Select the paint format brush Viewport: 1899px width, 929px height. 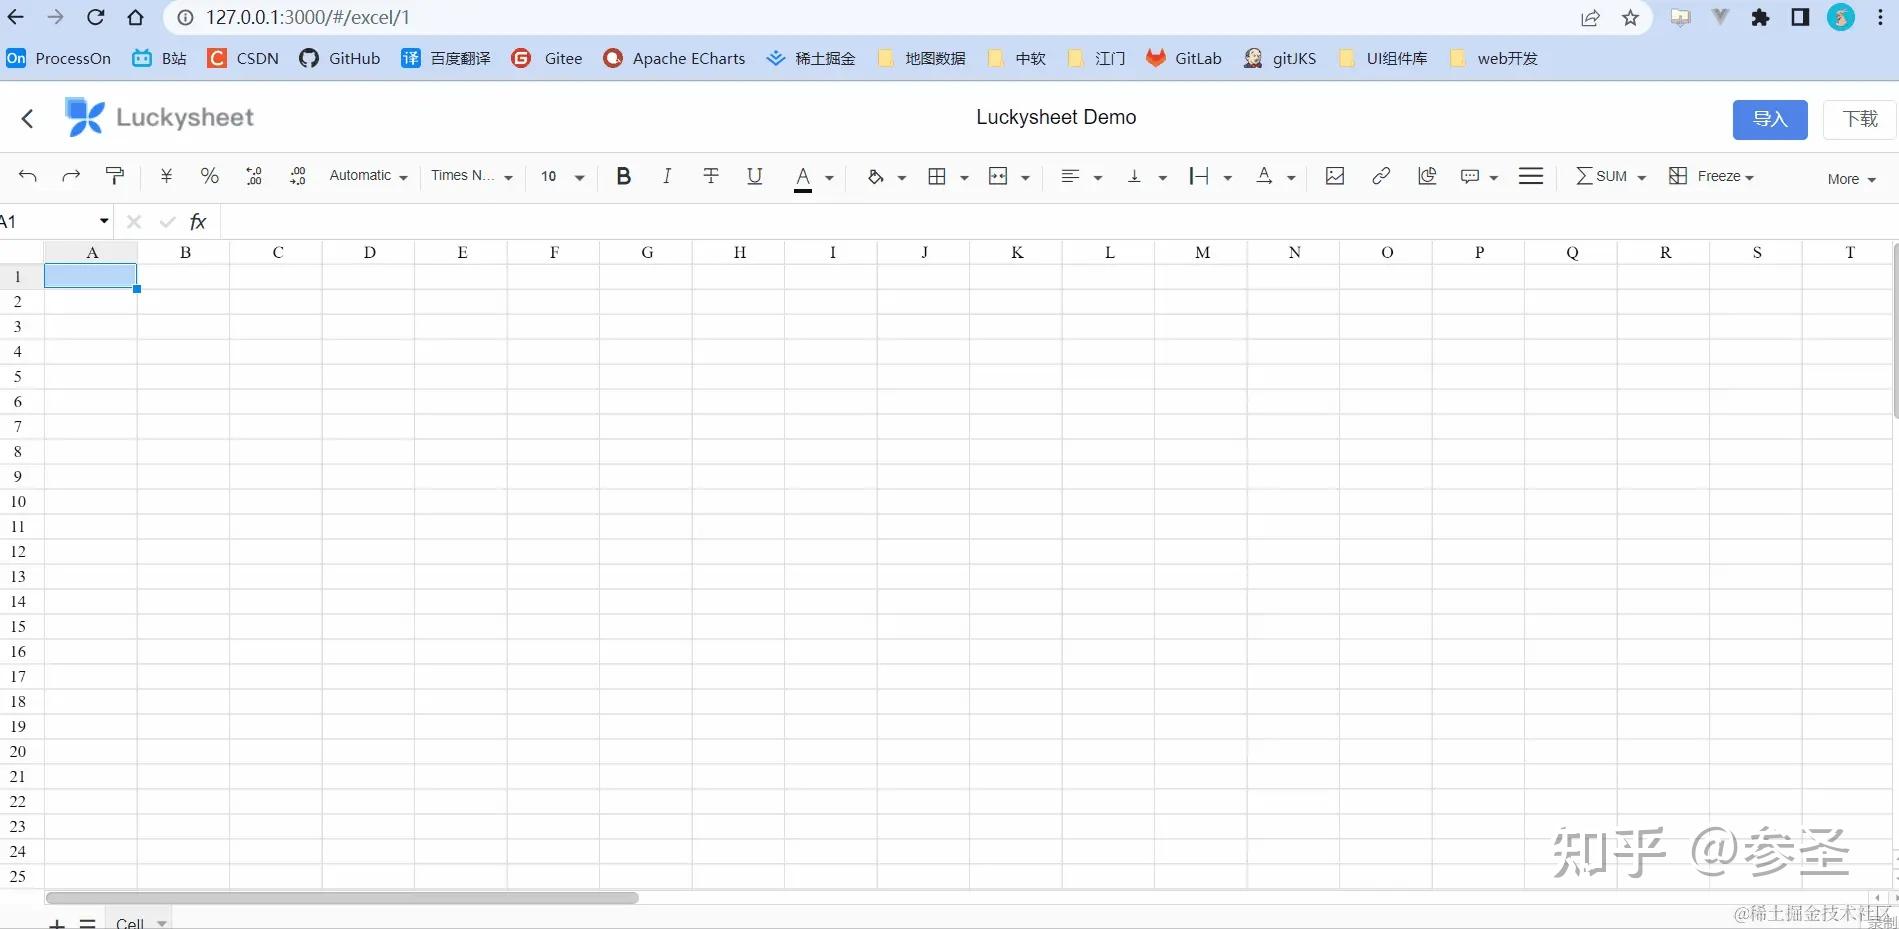115,176
